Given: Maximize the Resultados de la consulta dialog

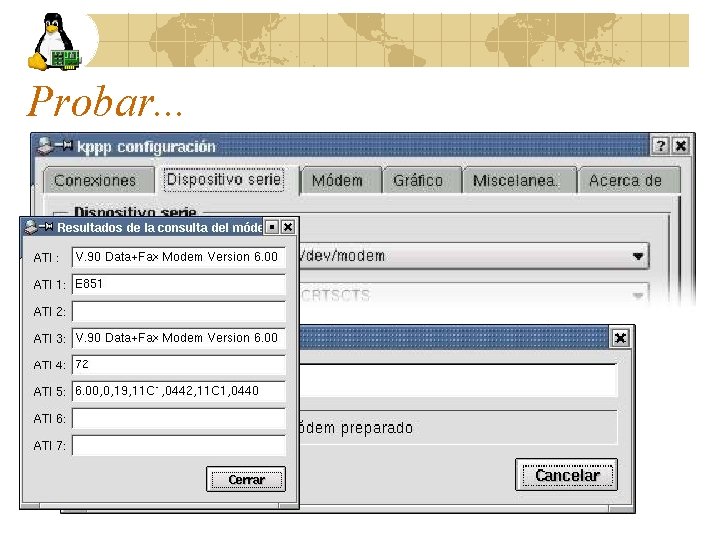Looking at the screenshot, I should coord(272,227).
